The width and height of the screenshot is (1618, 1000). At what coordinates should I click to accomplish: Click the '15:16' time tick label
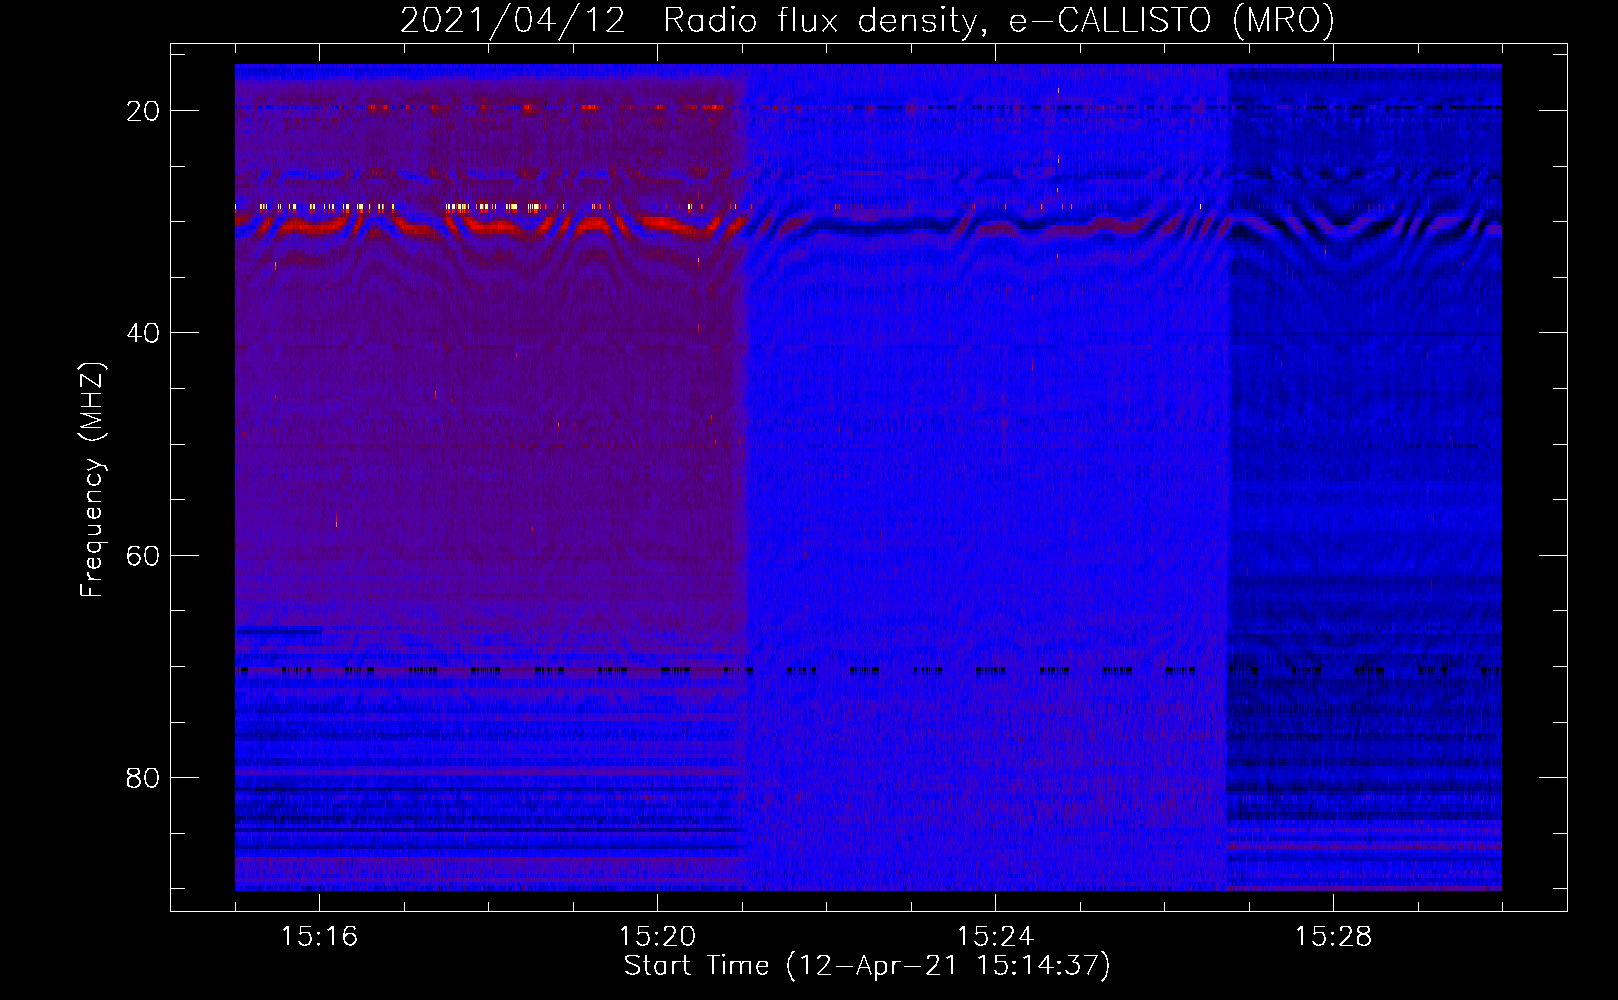click(319, 936)
